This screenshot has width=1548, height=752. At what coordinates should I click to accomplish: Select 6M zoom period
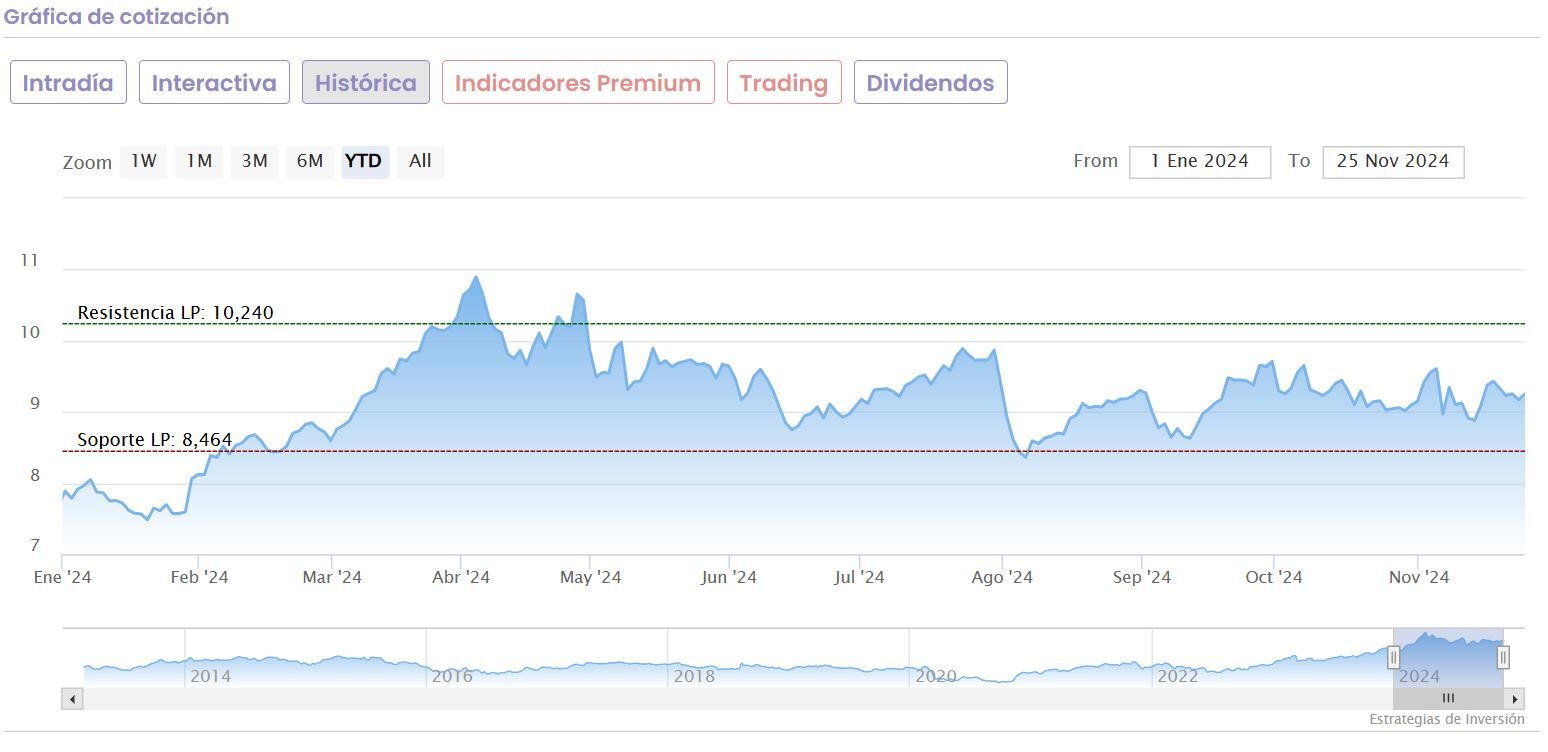click(x=310, y=161)
